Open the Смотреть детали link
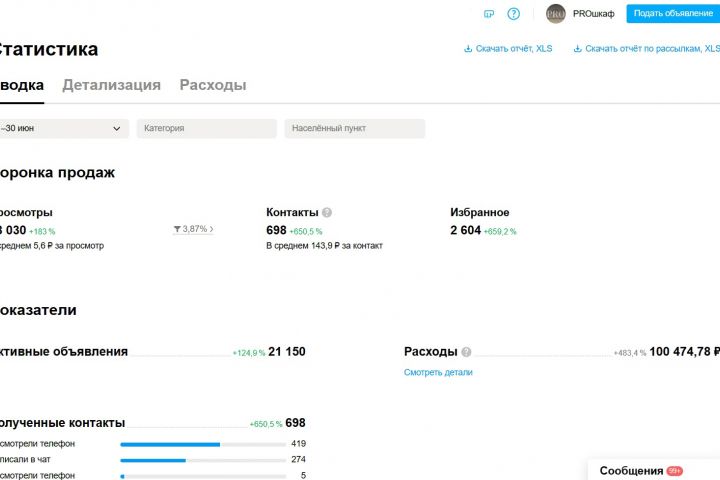The image size is (720, 480). tap(438, 372)
